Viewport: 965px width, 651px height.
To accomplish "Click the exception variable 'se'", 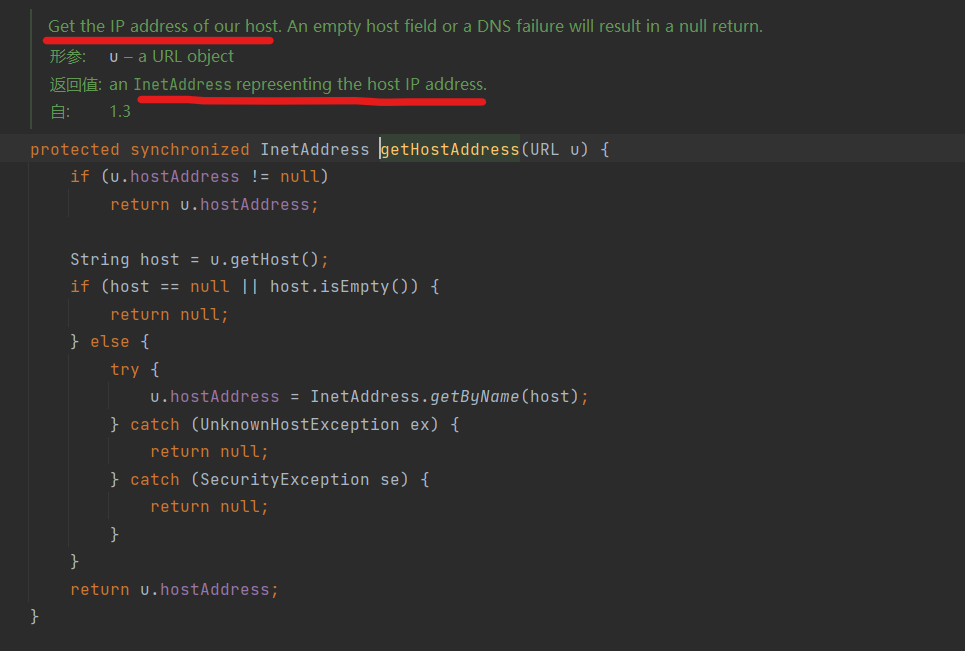I will (x=389, y=479).
